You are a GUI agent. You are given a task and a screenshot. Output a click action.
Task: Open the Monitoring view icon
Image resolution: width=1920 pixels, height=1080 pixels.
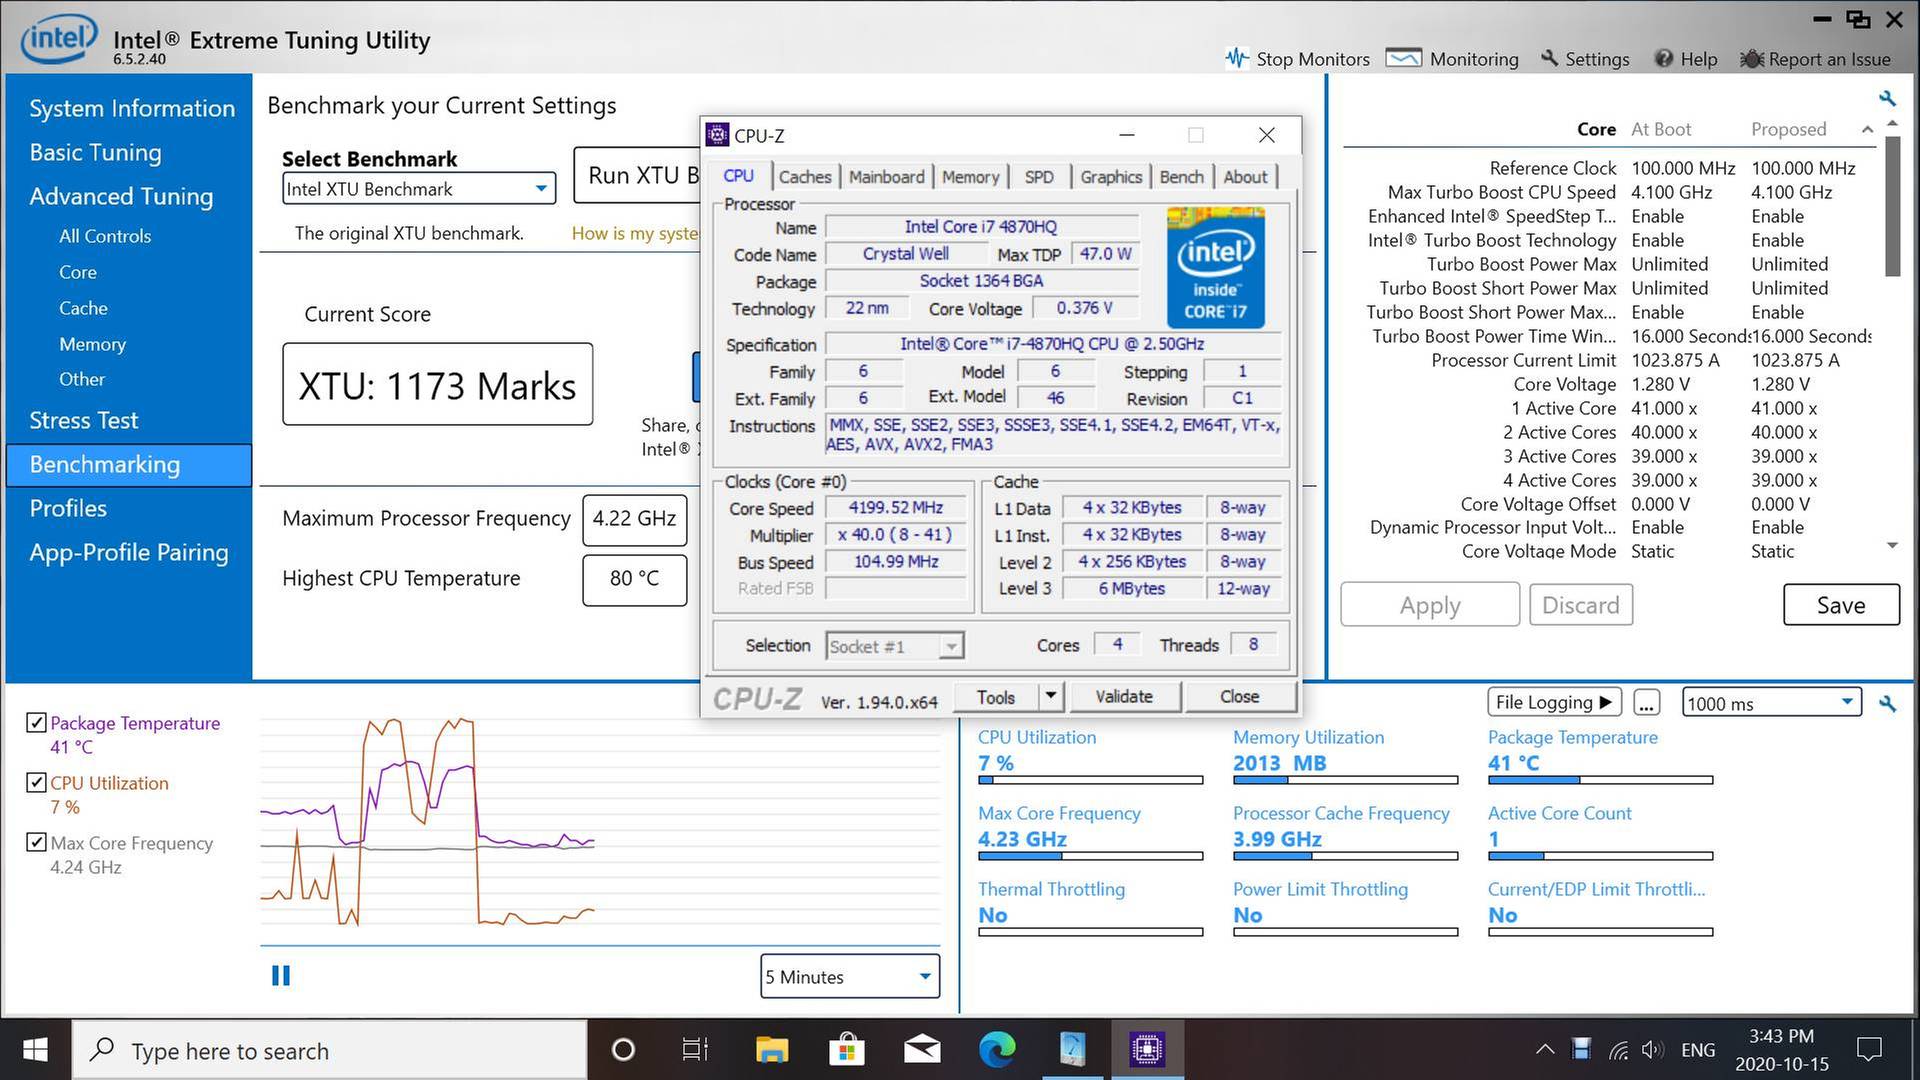pos(1403,58)
